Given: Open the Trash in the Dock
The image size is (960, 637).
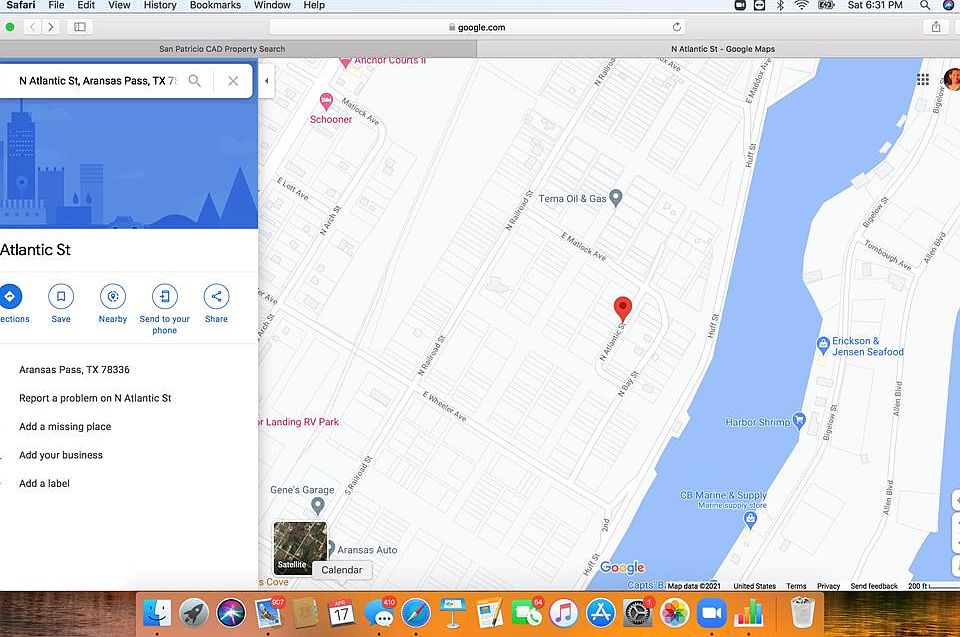Looking at the screenshot, I should pos(802,613).
